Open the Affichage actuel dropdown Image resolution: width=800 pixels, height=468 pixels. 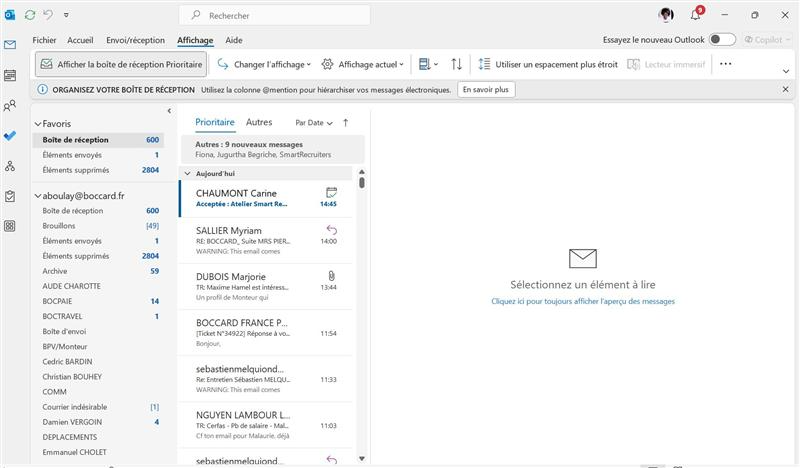click(363, 64)
